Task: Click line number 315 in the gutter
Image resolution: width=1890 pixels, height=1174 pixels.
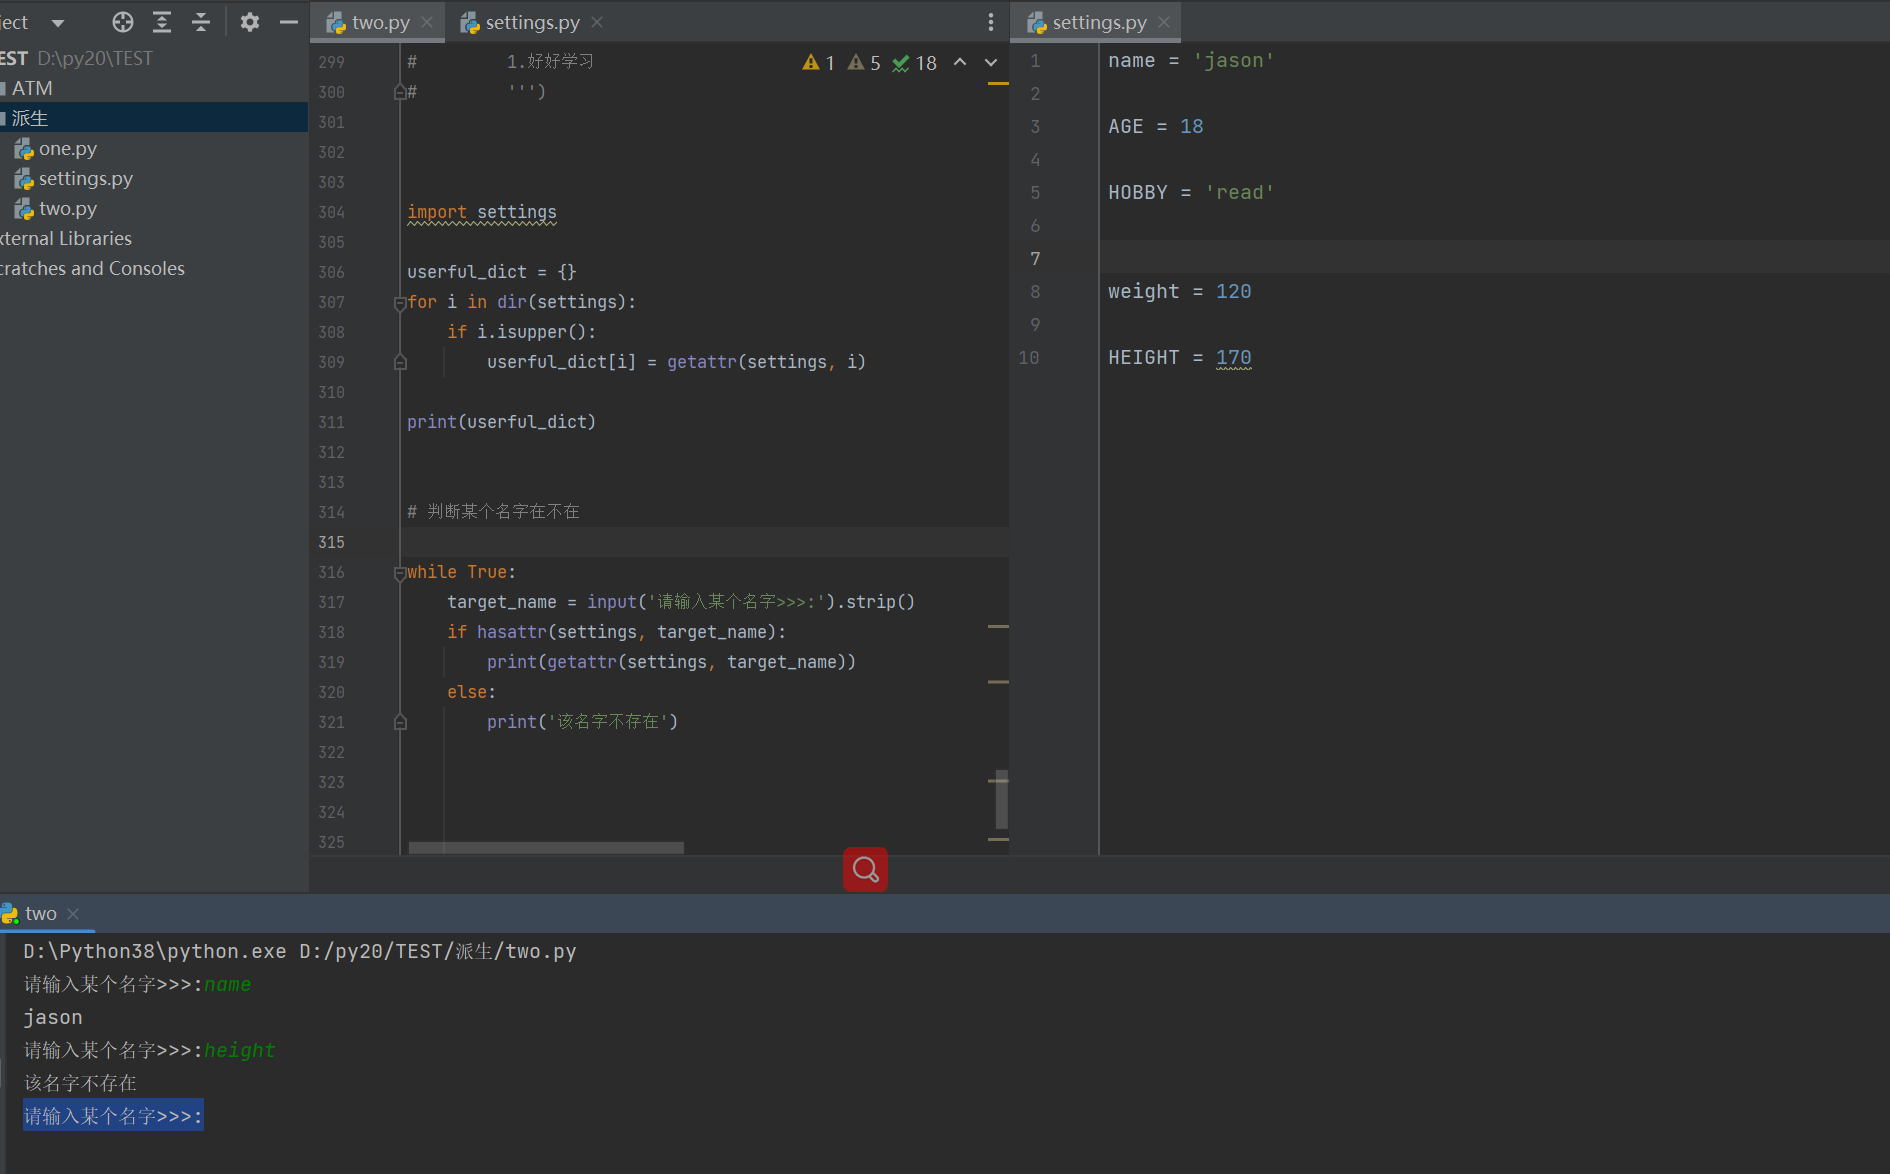Action: click(331, 542)
